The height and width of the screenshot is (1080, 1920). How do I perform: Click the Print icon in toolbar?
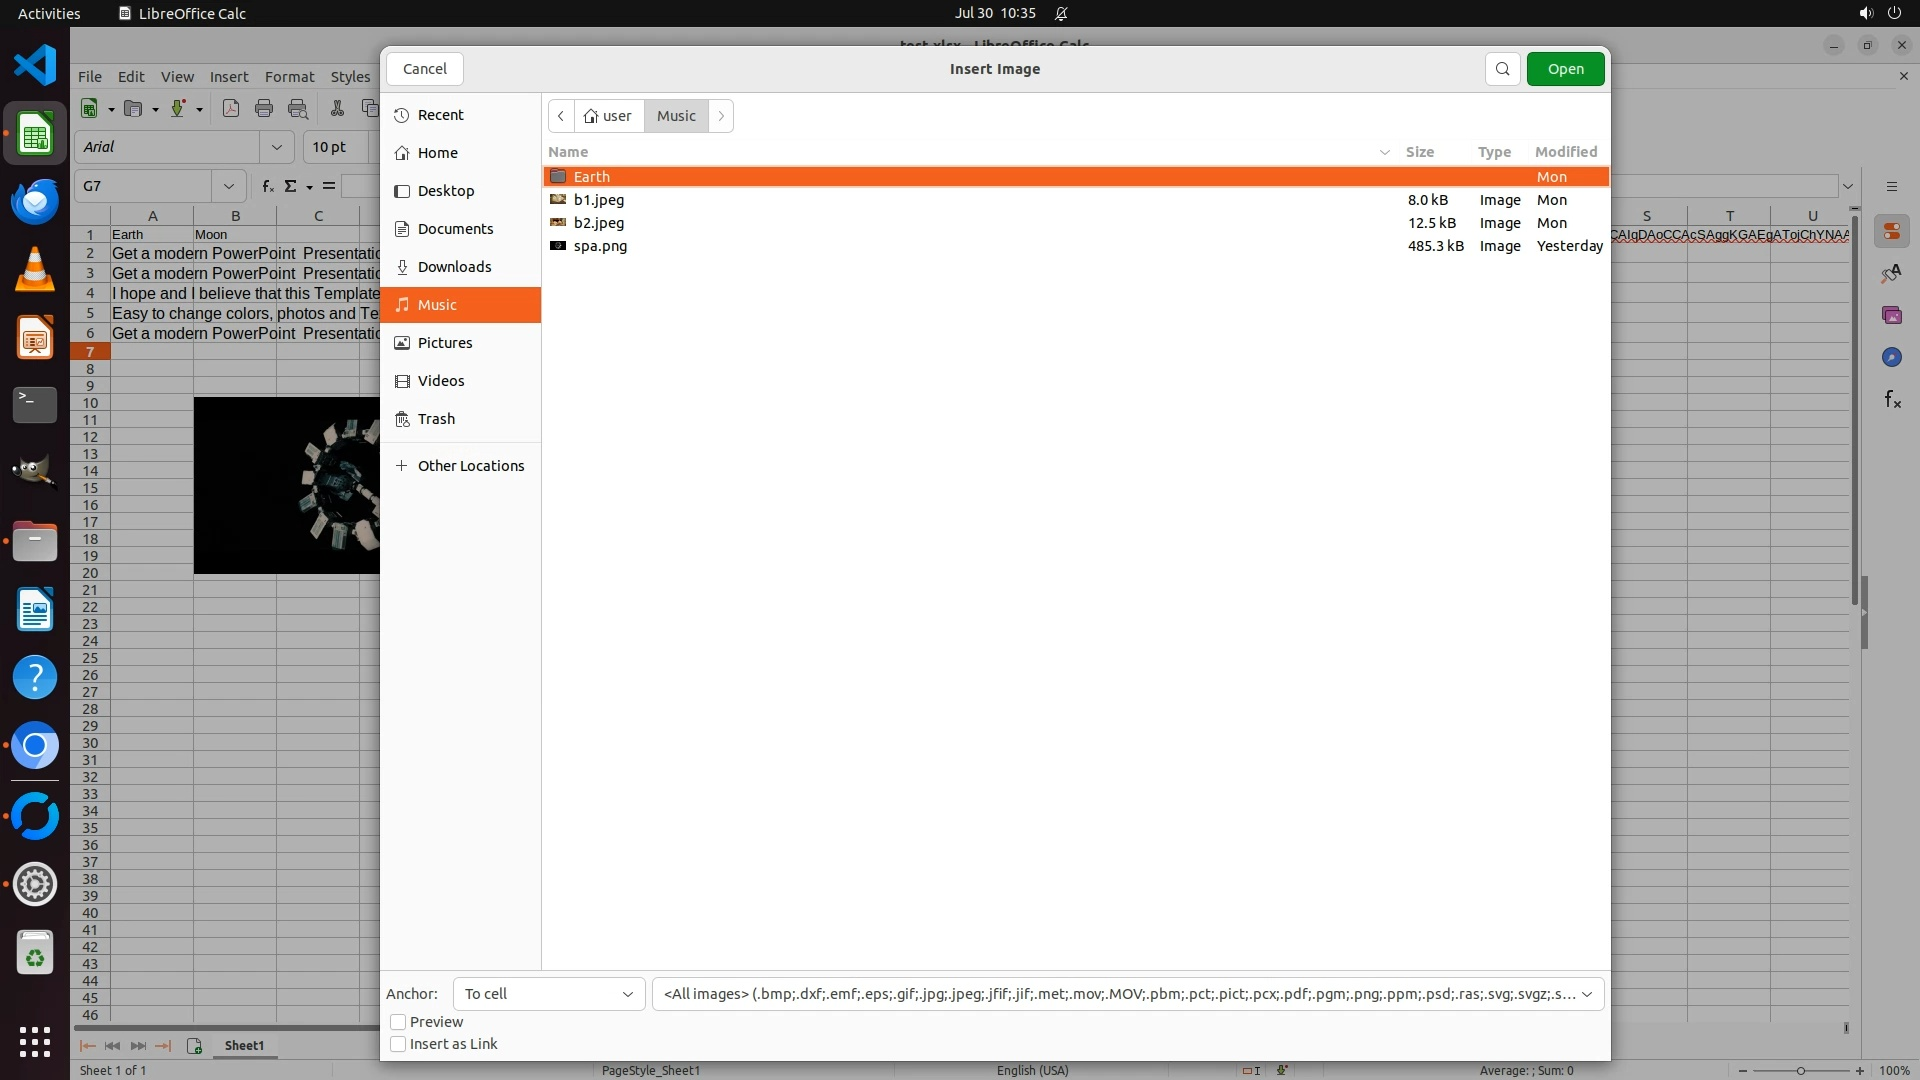coord(264,109)
